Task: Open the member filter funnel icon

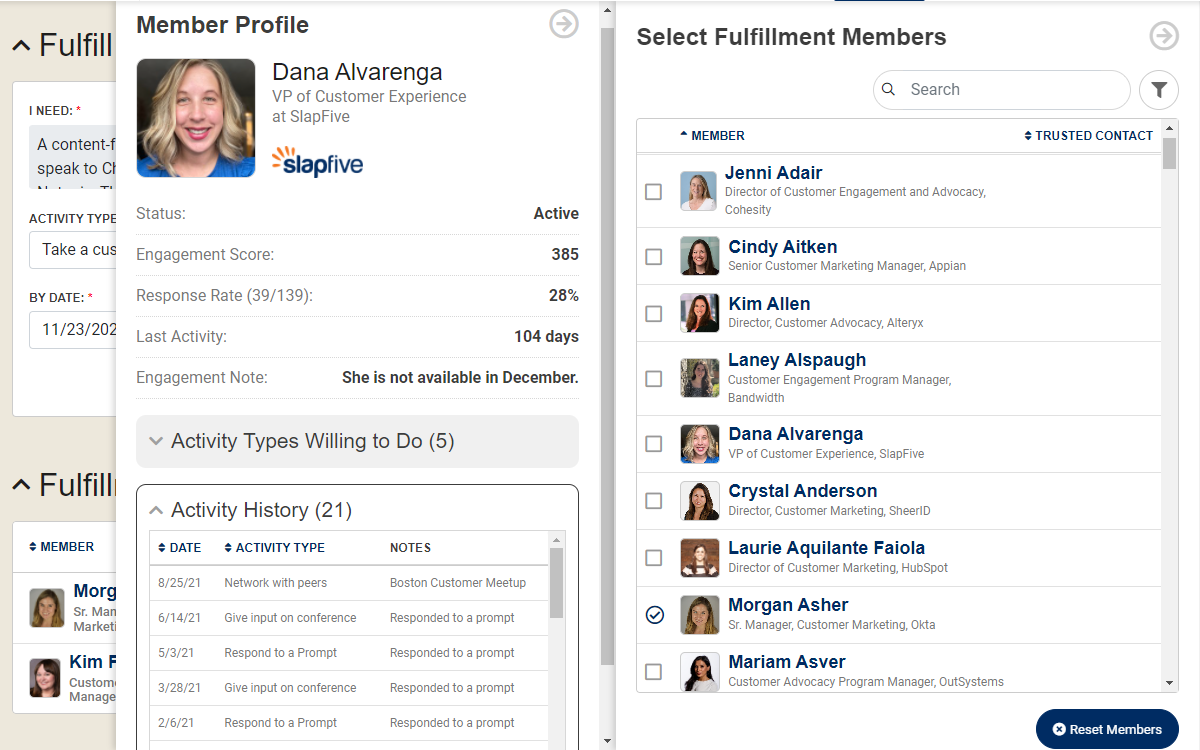Action: click(1159, 90)
